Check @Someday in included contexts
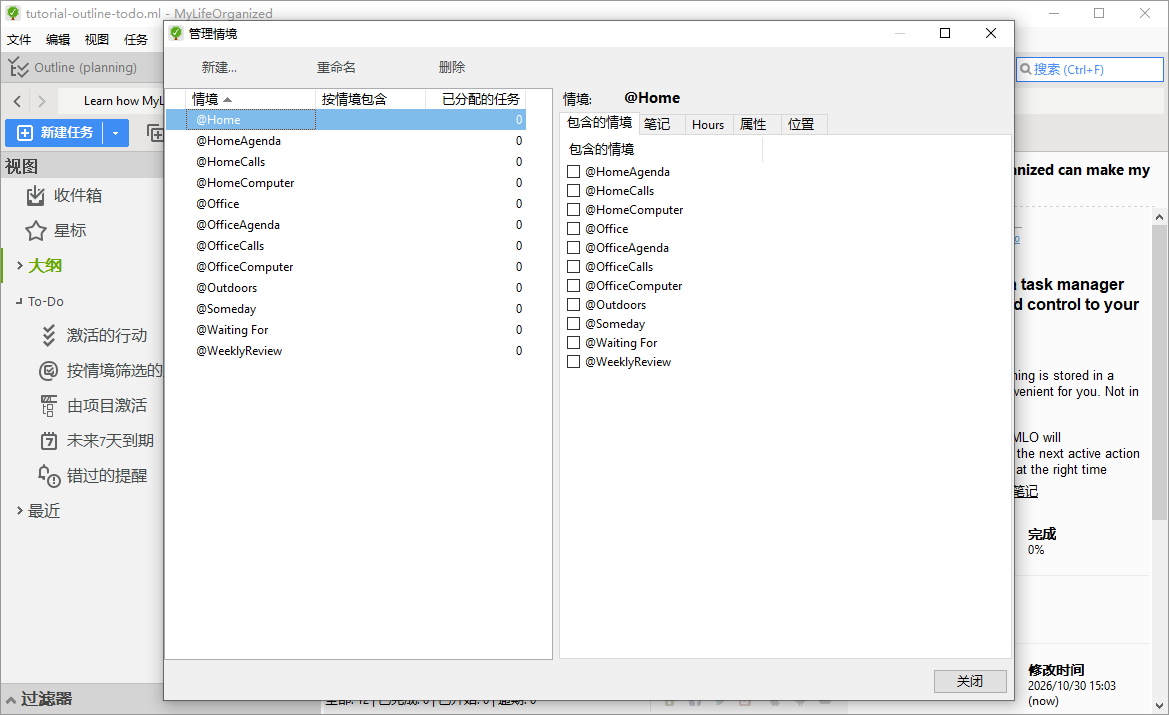 573,324
